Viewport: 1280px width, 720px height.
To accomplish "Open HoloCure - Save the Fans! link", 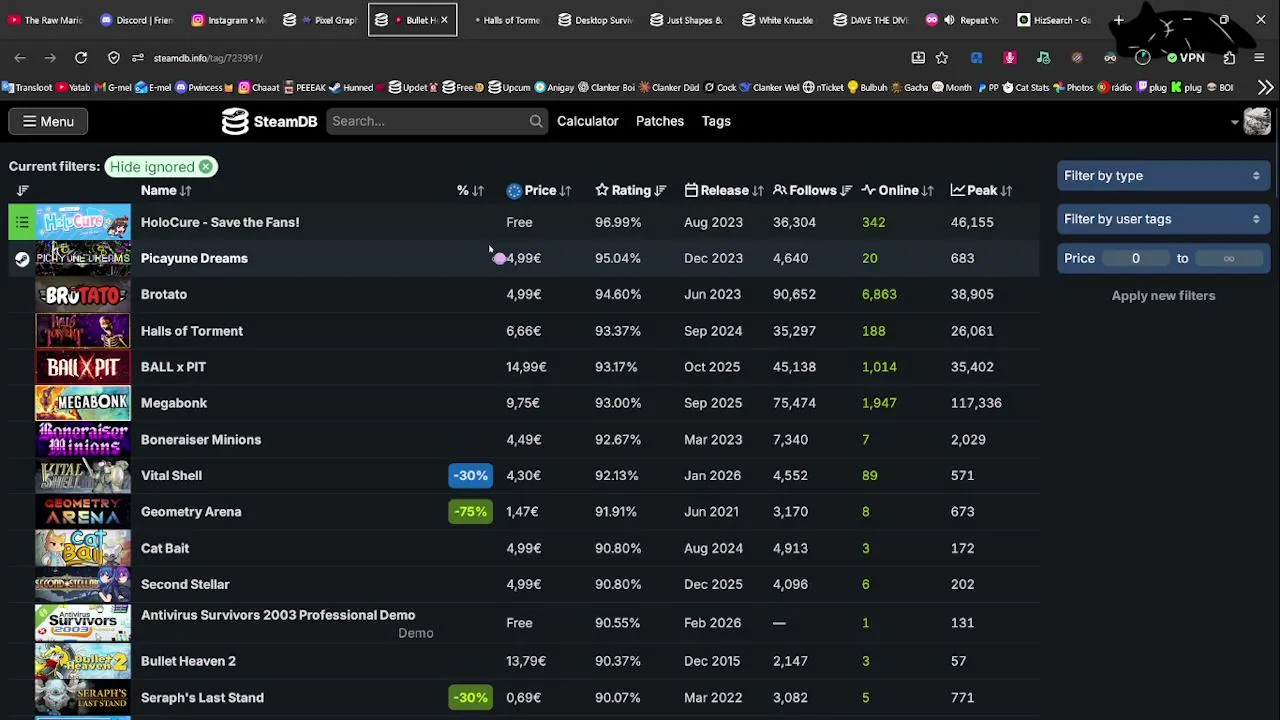I will tap(220, 222).
